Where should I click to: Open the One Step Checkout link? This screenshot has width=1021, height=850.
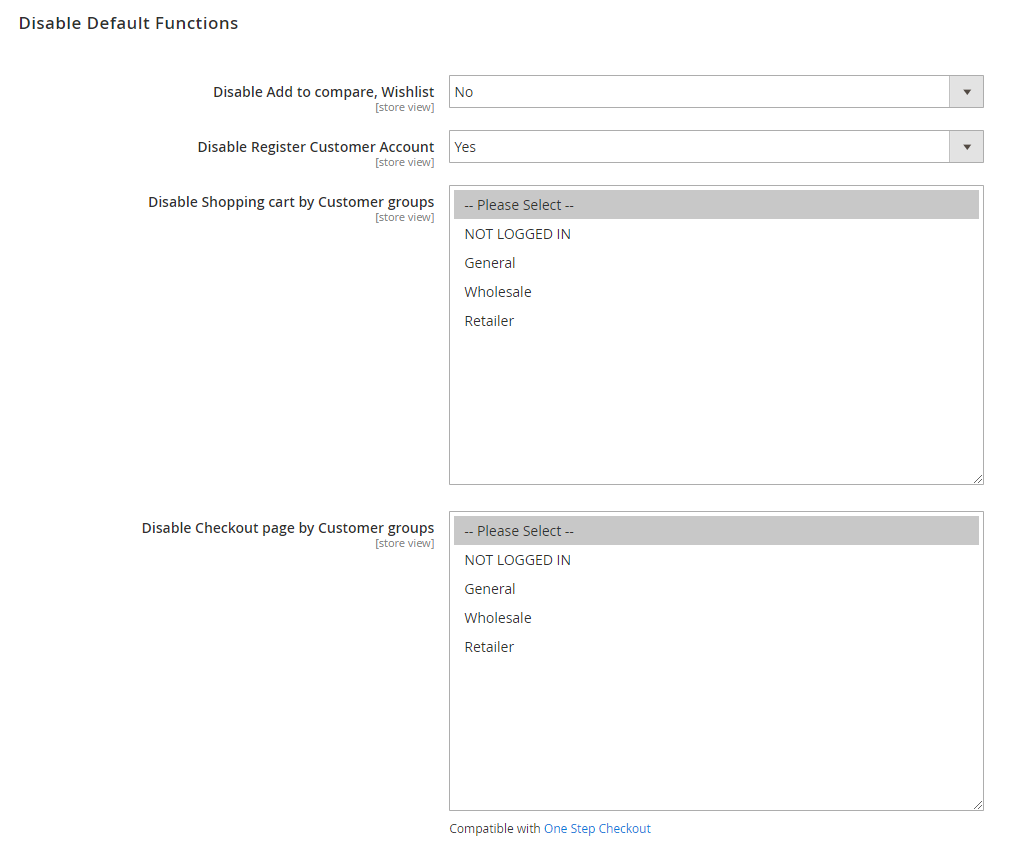597,829
